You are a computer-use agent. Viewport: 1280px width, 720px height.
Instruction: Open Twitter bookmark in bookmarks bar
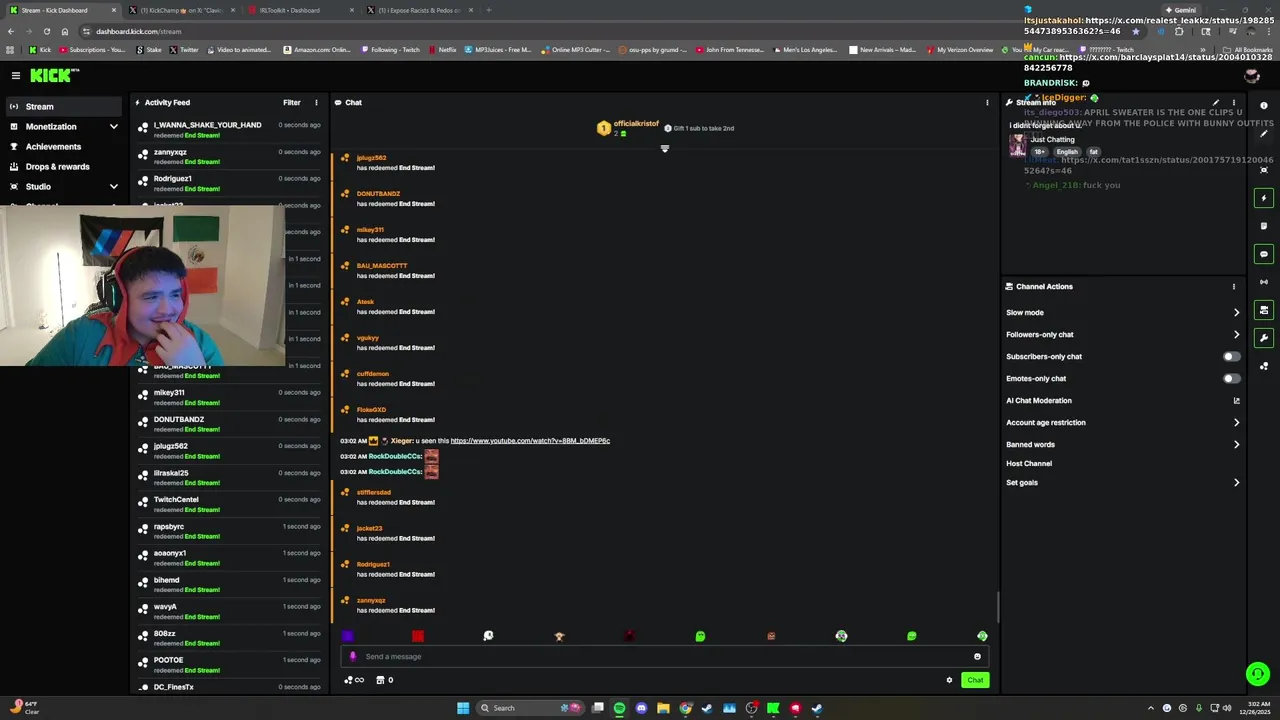tap(184, 50)
